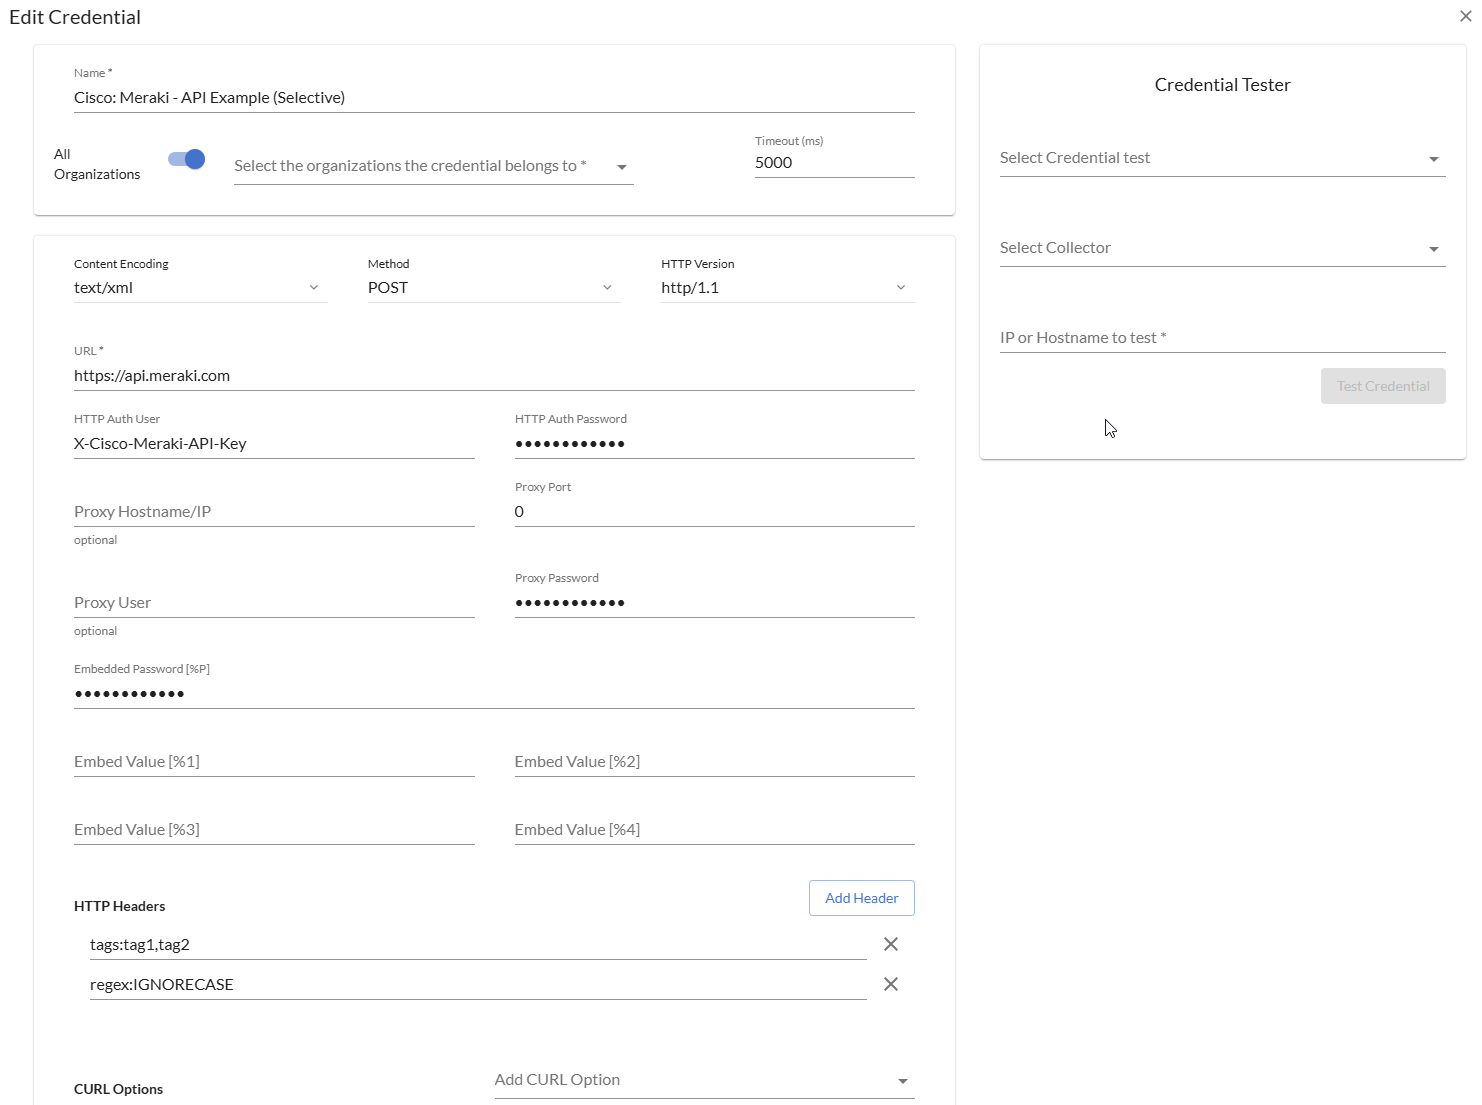Focus the URL input field
The width and height of the screenshot is (1482, 1105).
pyautogui.click(x=493, y=376)
